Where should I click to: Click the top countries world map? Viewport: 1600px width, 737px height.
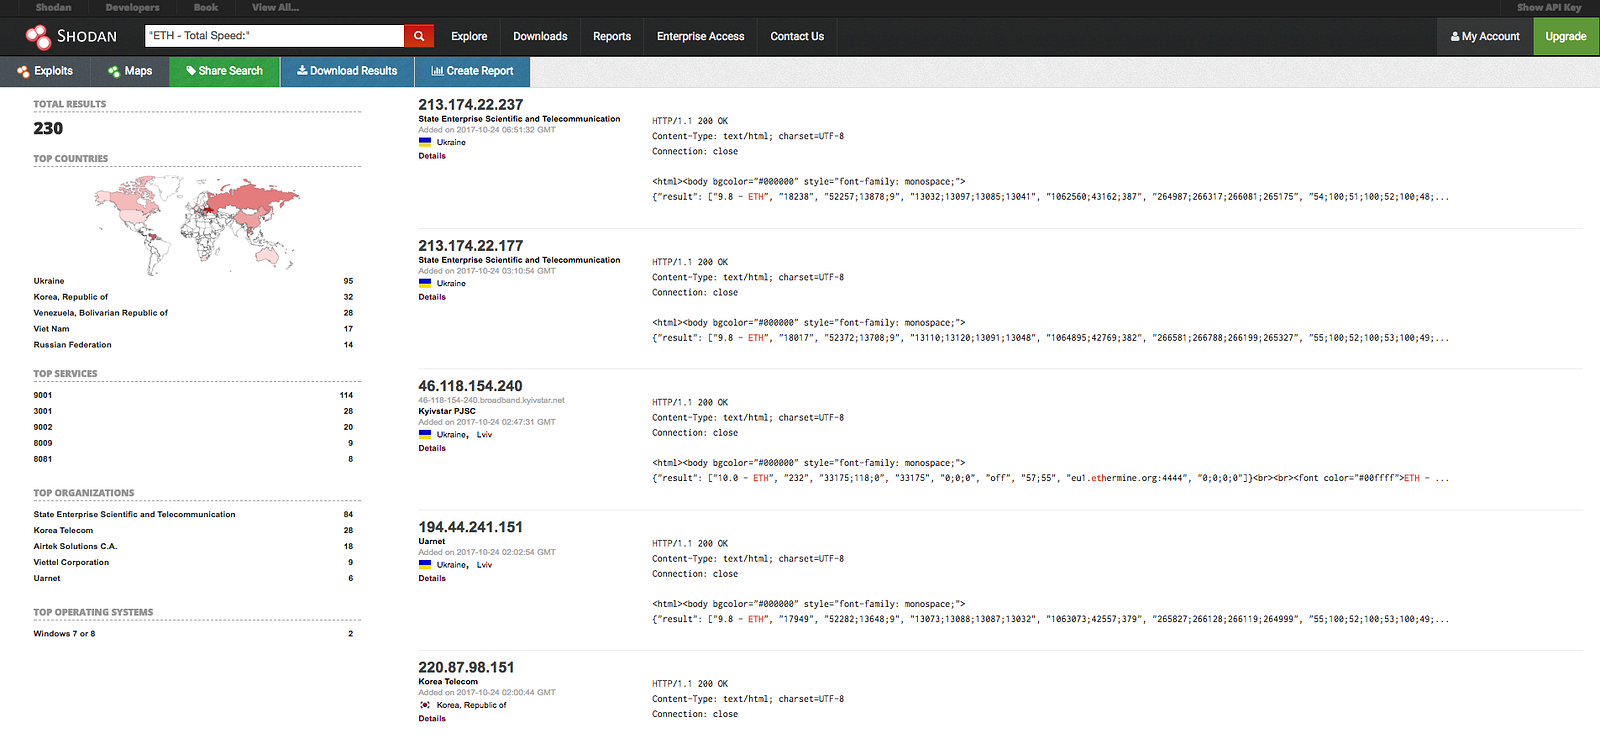[197, 225]
